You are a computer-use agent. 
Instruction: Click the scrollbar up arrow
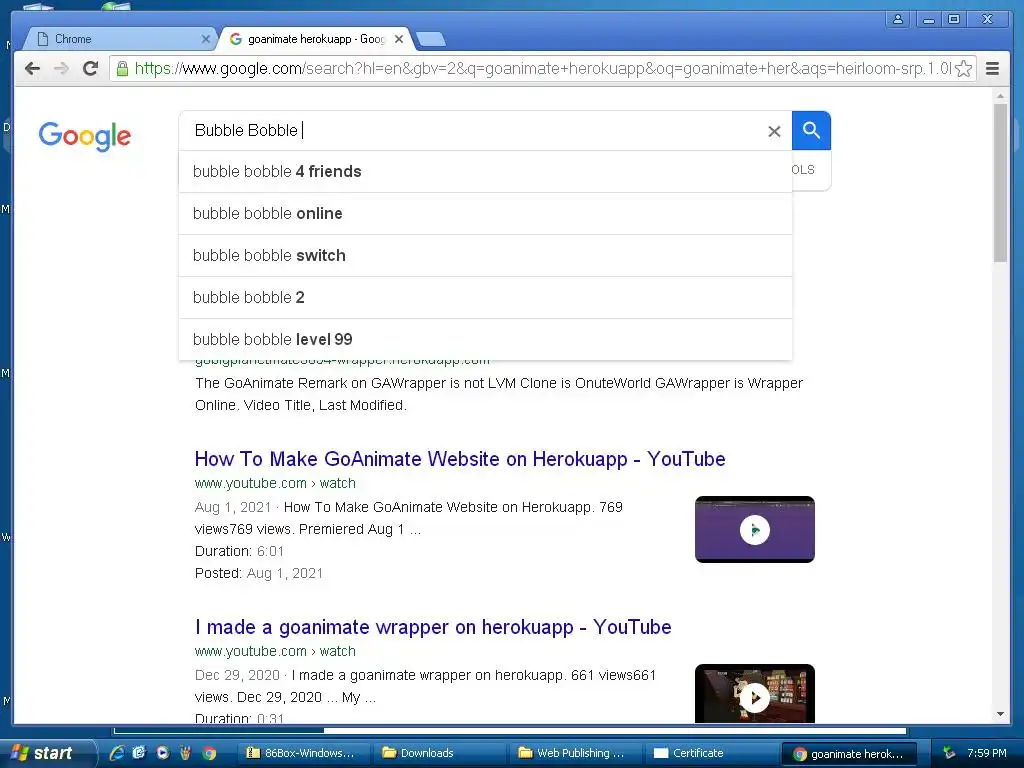[1000, 96]
